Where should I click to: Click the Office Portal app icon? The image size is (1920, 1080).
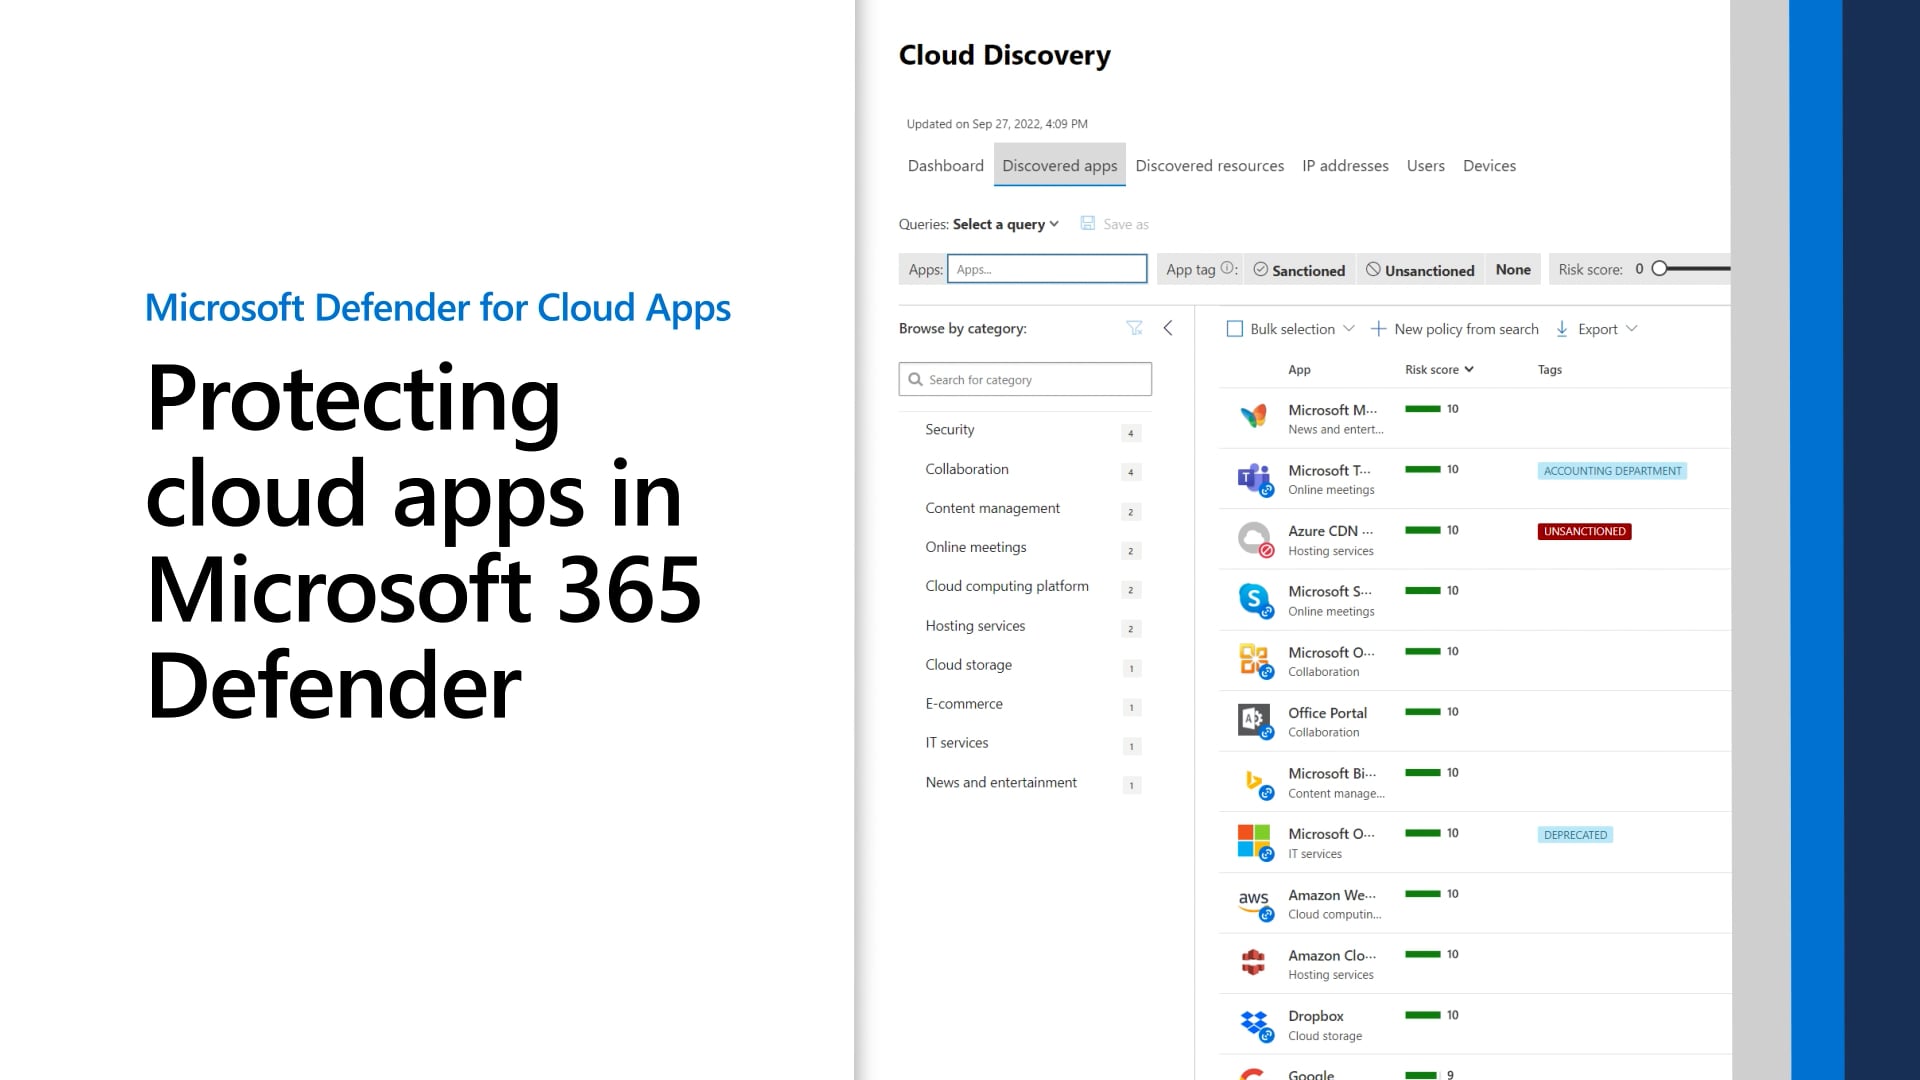[x=1253, y=721]
